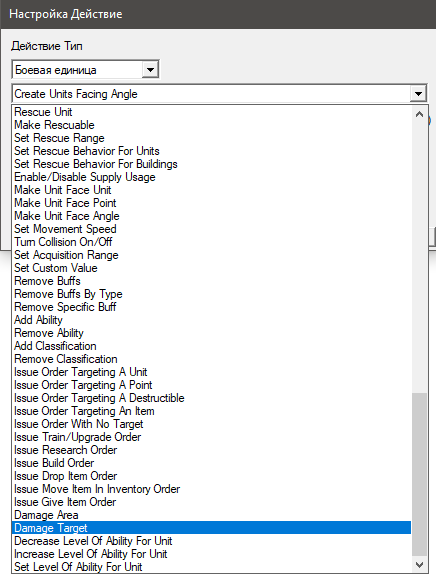436x586 pixels.
Task: Choose Issue Drop Item Order
Action: [x=211, y=476]
